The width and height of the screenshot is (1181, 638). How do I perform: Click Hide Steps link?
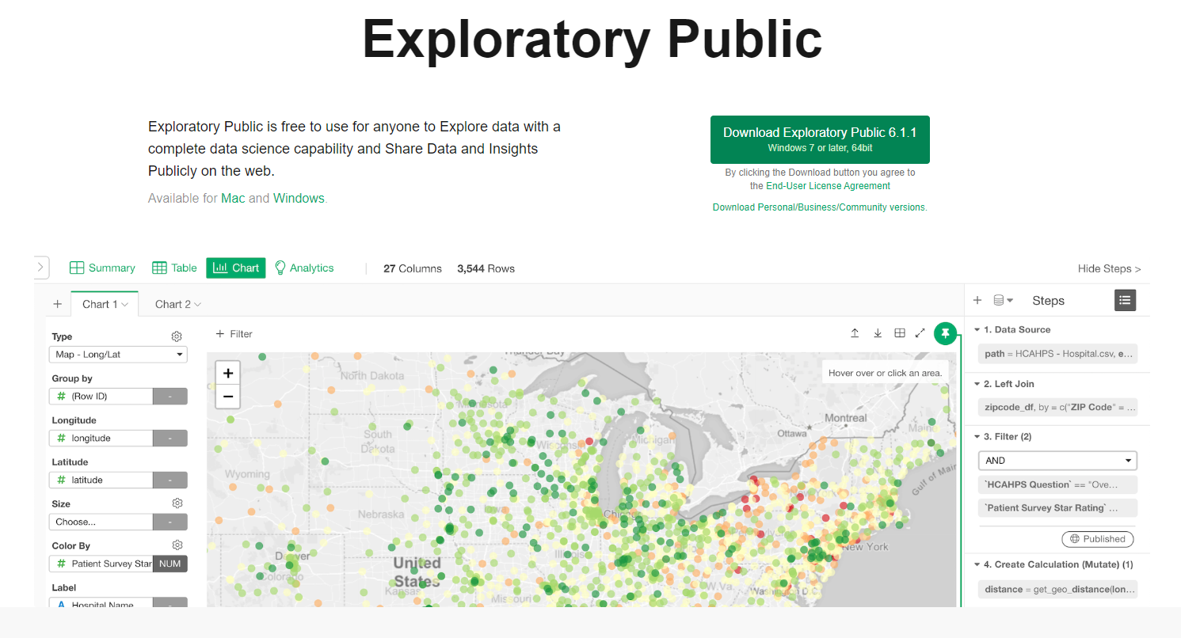(x=1109, y=268)
